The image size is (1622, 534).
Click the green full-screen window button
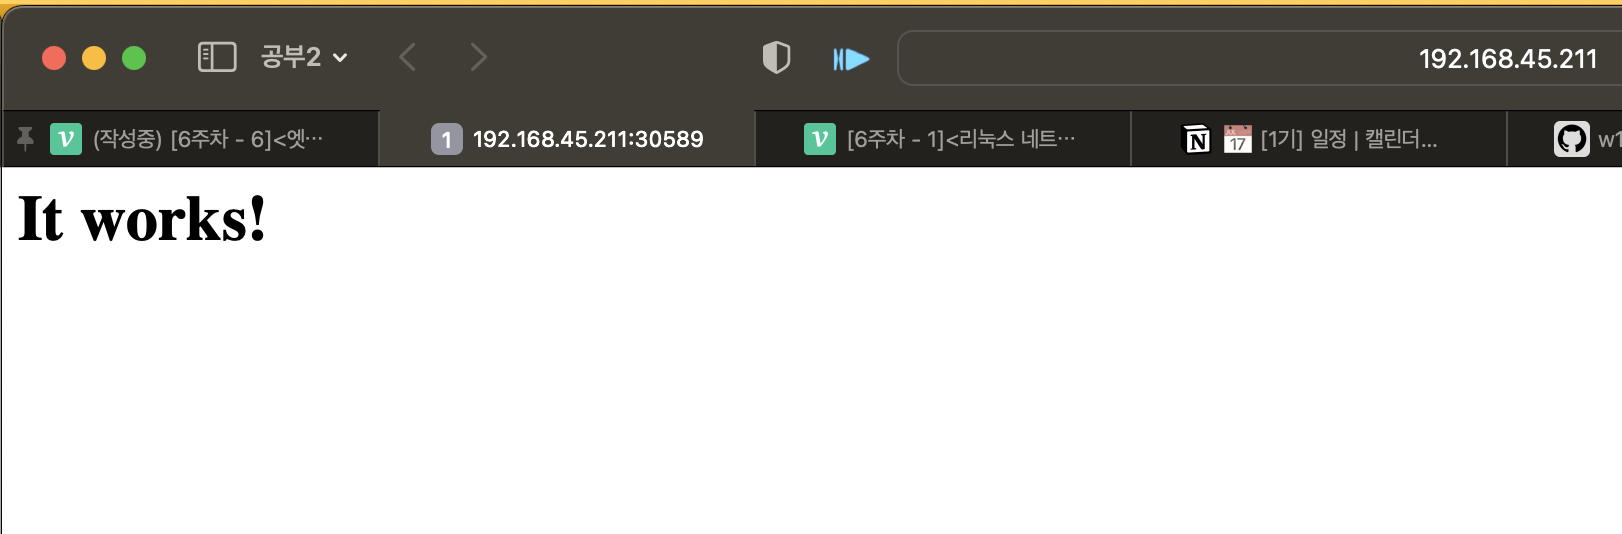coord(134,58)
